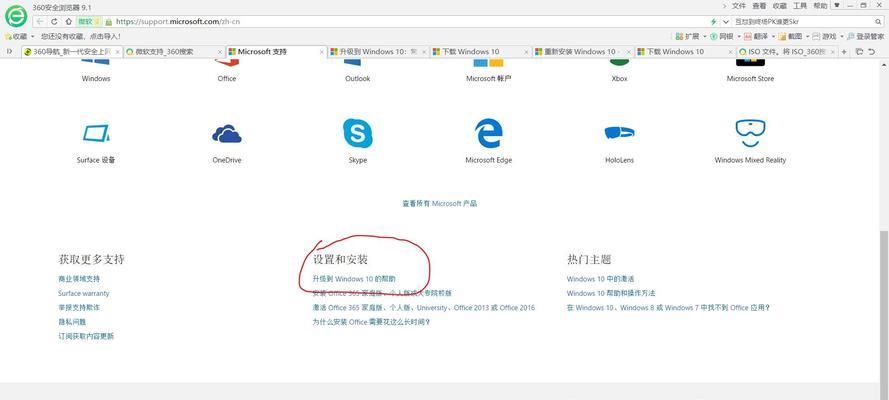The height and width of the screenshot is (400, 889).
Task: Open the 截图 screenshot tool
Action: pos(790,36)
